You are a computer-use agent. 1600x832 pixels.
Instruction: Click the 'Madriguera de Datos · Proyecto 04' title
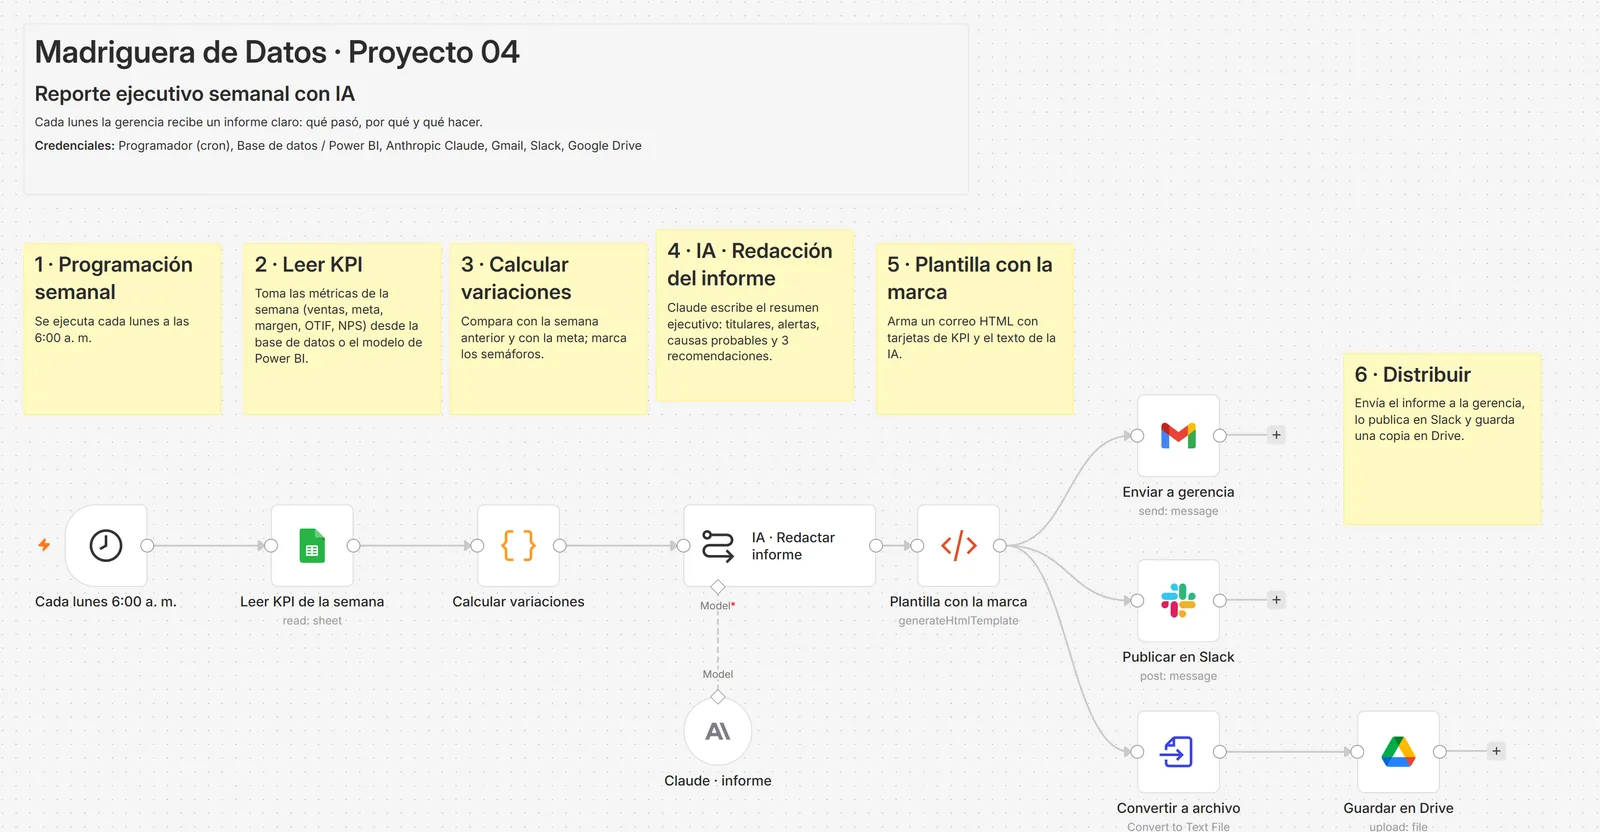277,52
